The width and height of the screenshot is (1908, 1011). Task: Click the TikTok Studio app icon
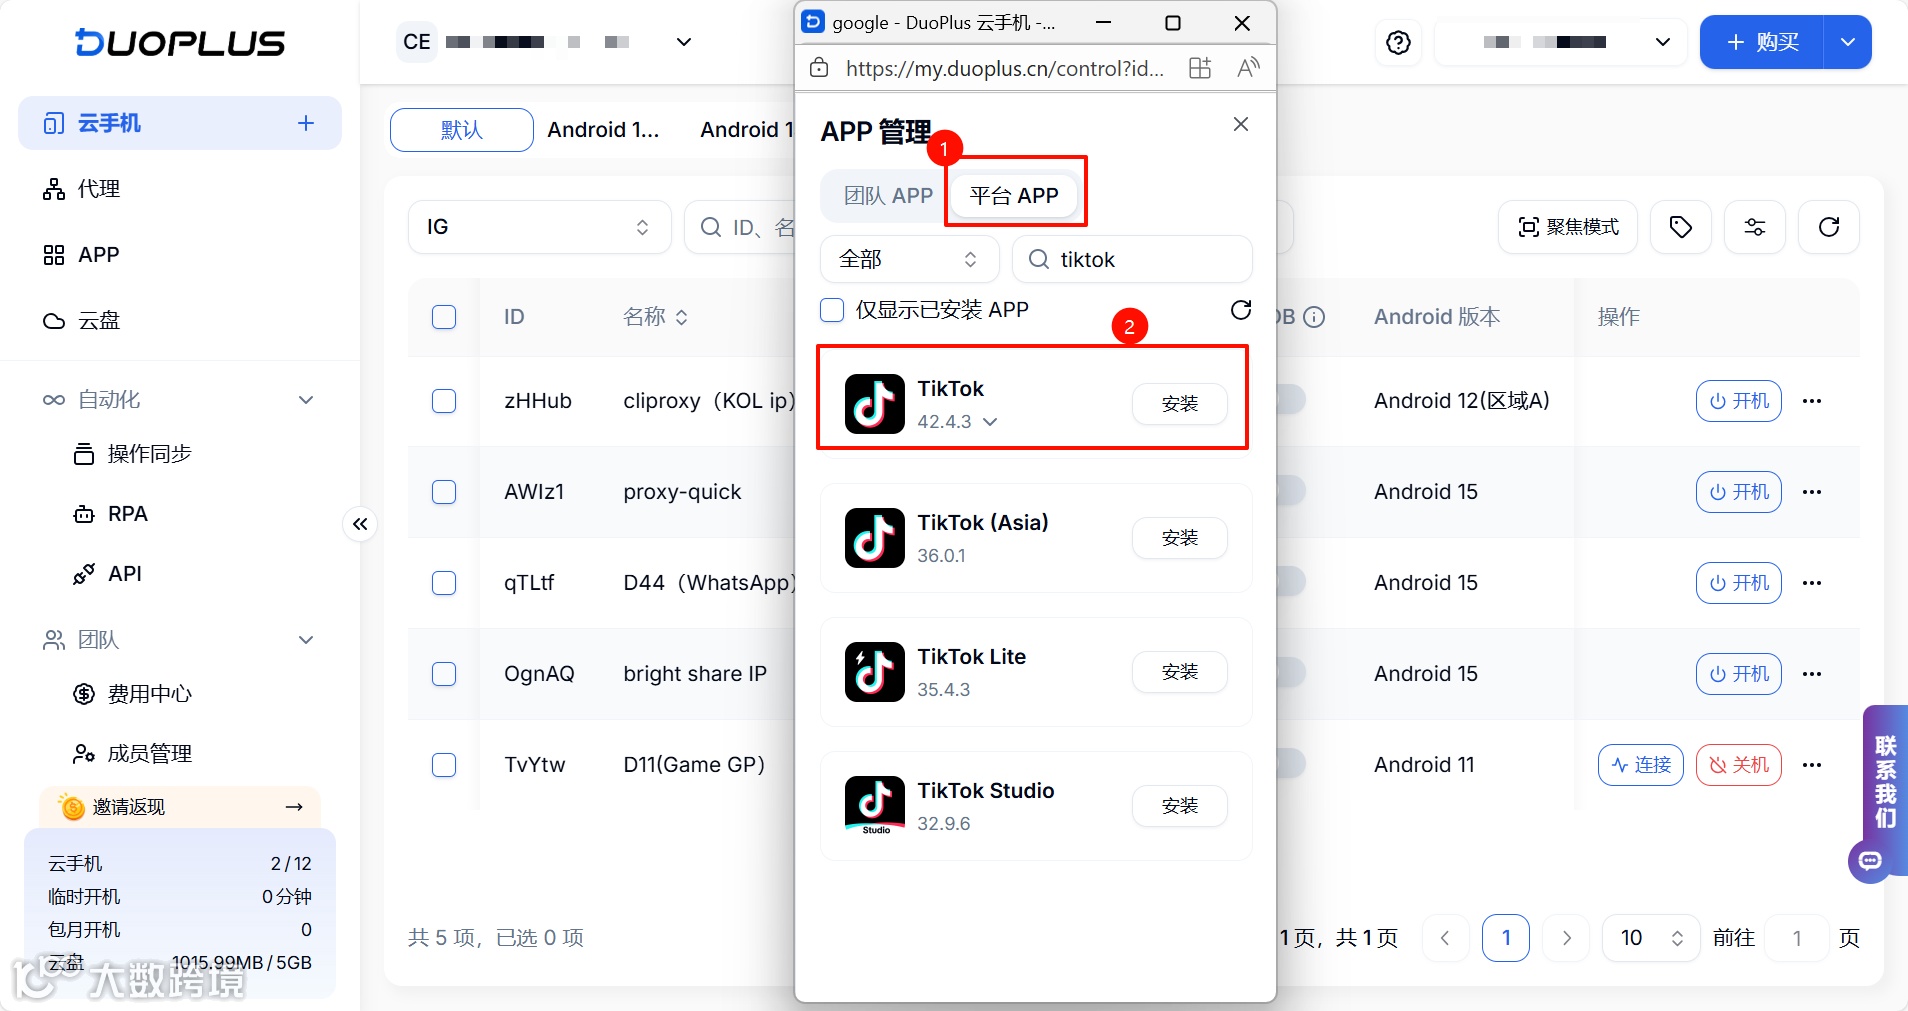pos(875,805)
